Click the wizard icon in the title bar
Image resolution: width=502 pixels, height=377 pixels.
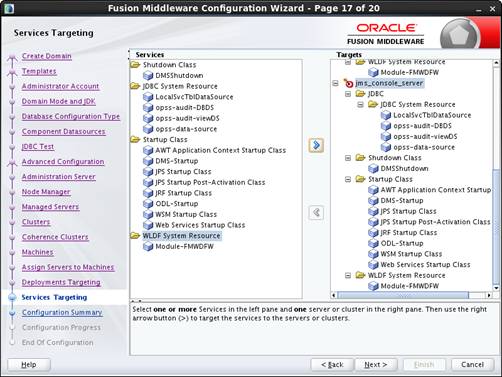[x=9, y=8]
